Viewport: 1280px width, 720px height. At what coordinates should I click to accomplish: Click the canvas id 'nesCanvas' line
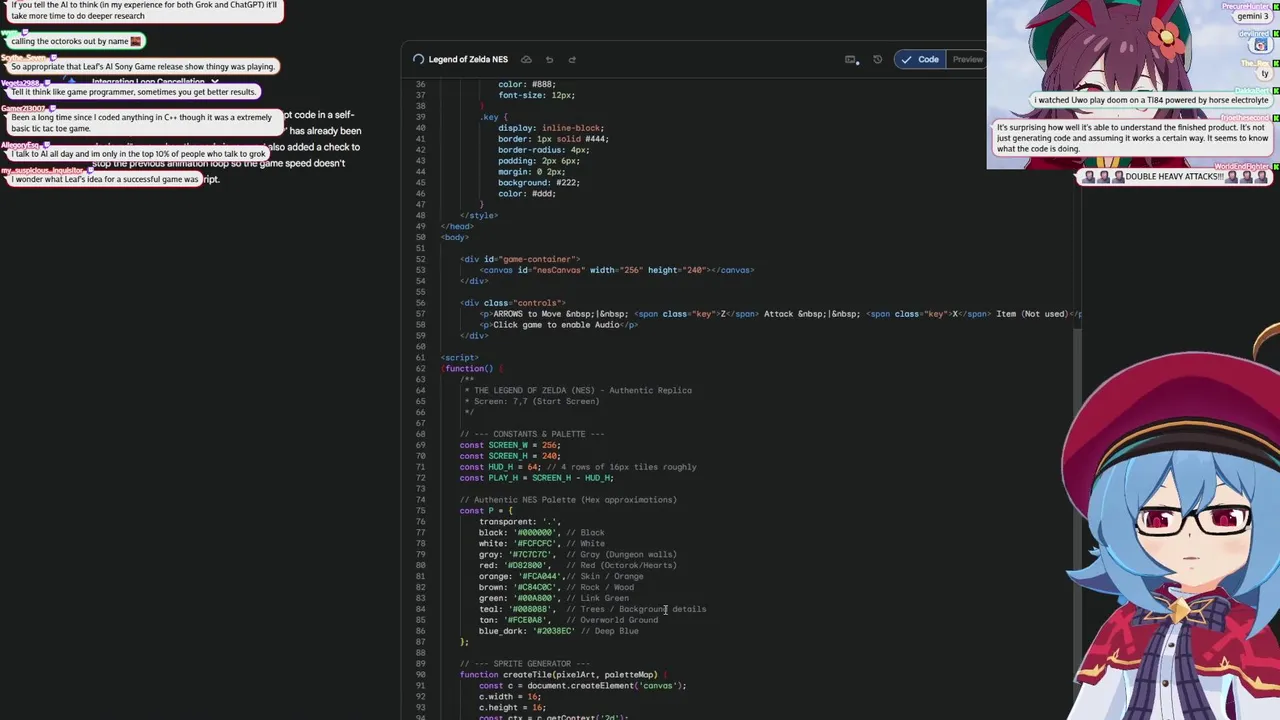pyautogui.click(x=616, y=270)
